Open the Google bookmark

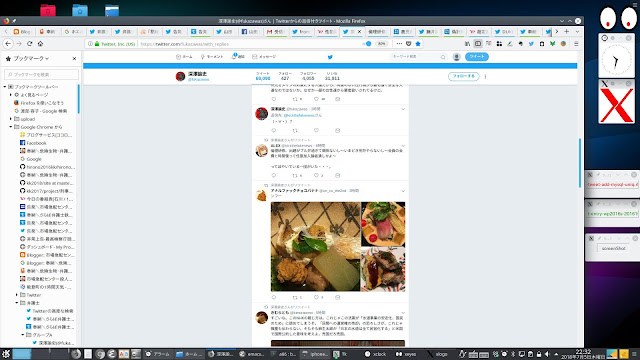tap(31, 159)
